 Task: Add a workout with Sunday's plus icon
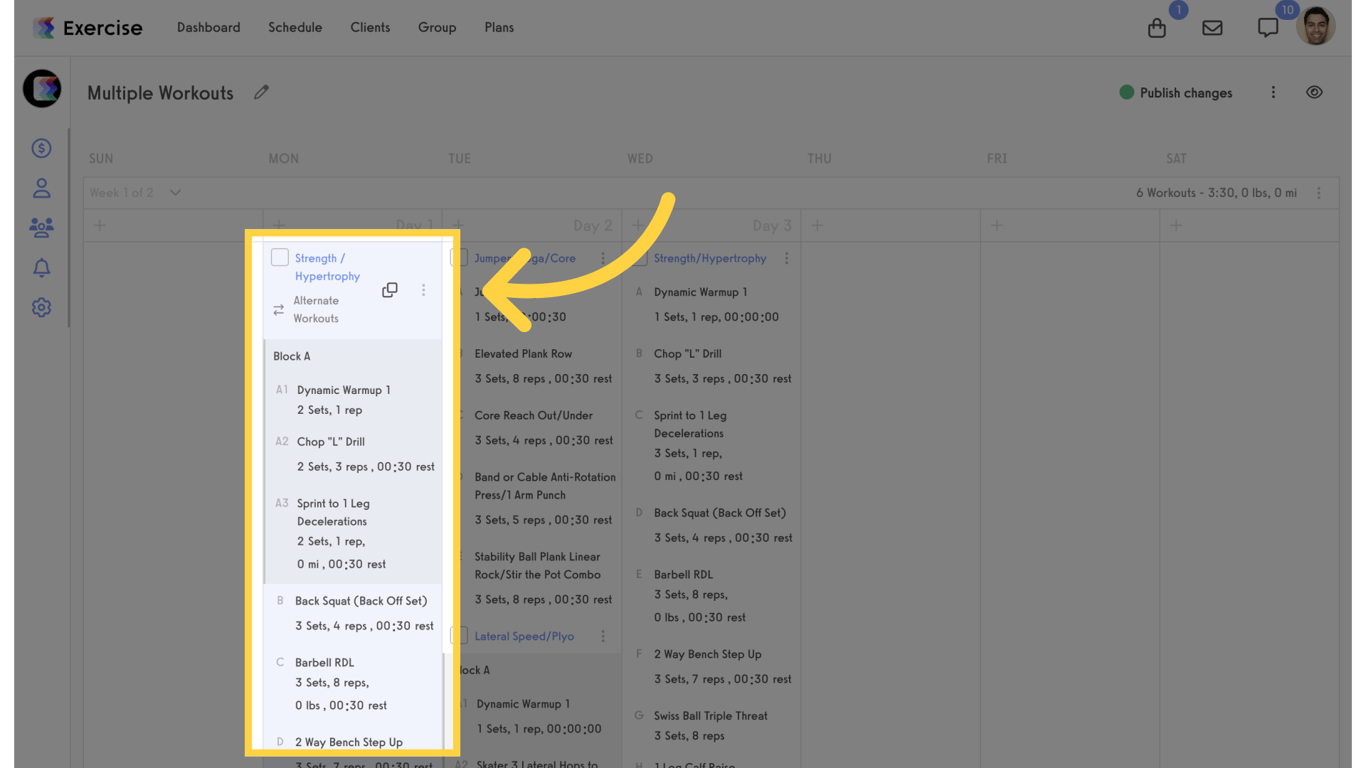(x=100, y=225)
